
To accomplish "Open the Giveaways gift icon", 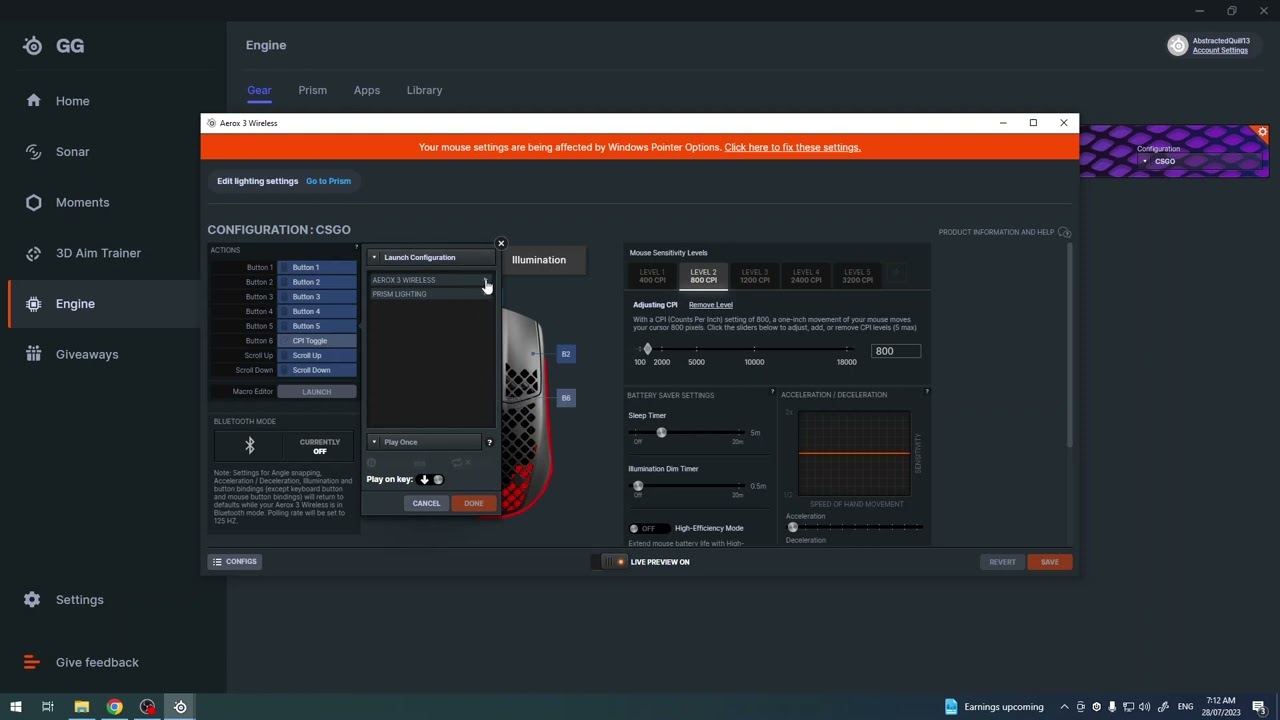I will click(x=33, y=354).
